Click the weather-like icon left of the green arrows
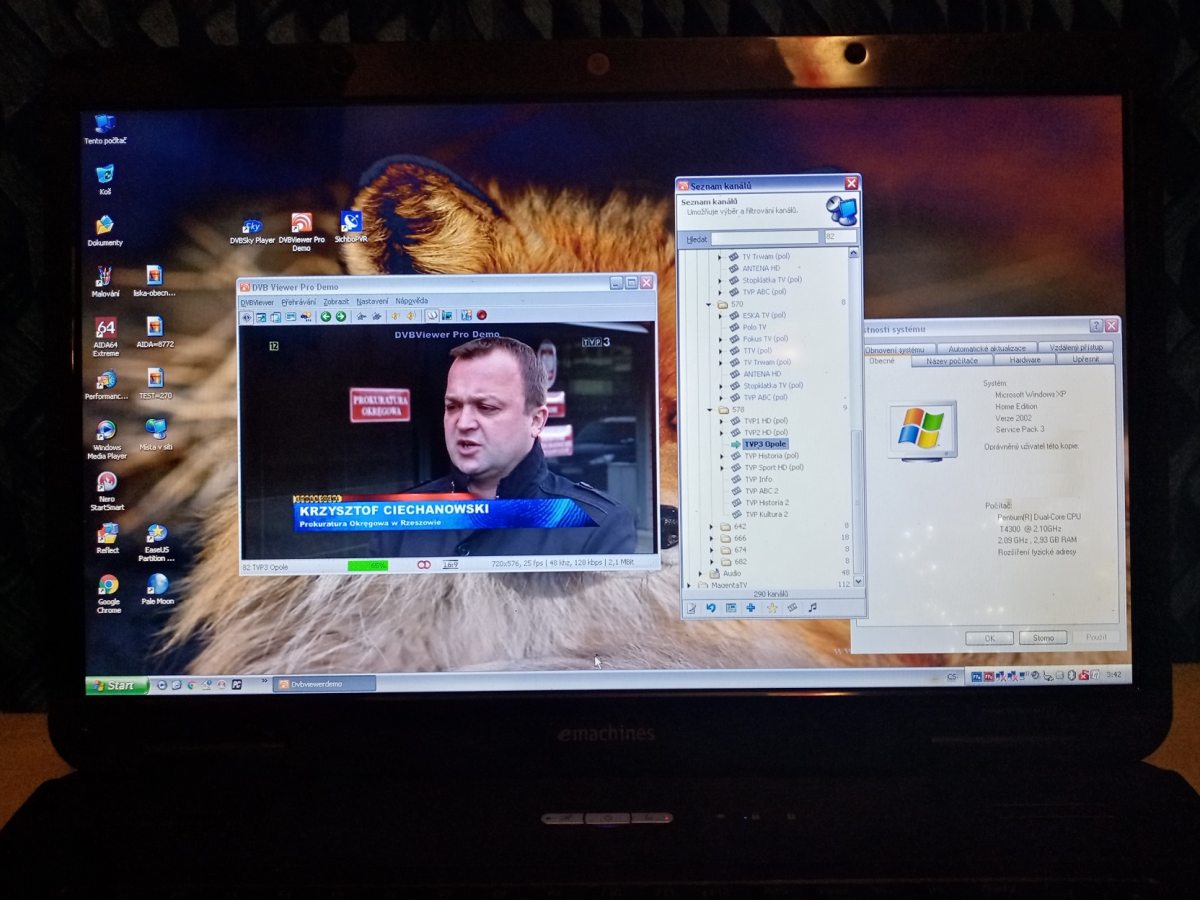Image resolution: width=1200 pixels, height=900 pixels. point(306,317)
